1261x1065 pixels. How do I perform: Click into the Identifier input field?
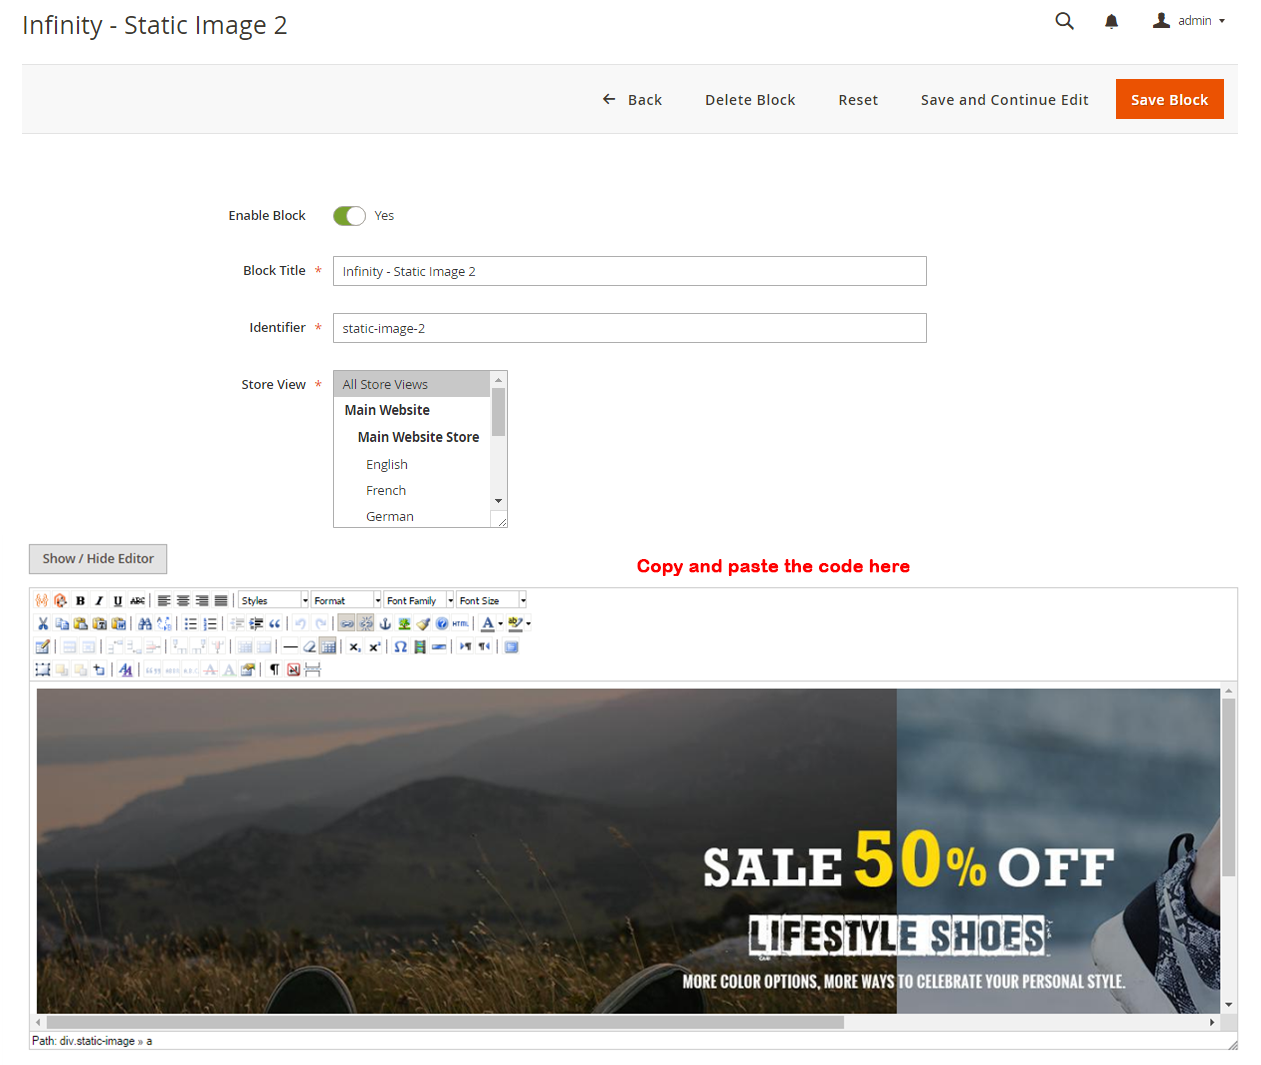click(x=629, y=328)
